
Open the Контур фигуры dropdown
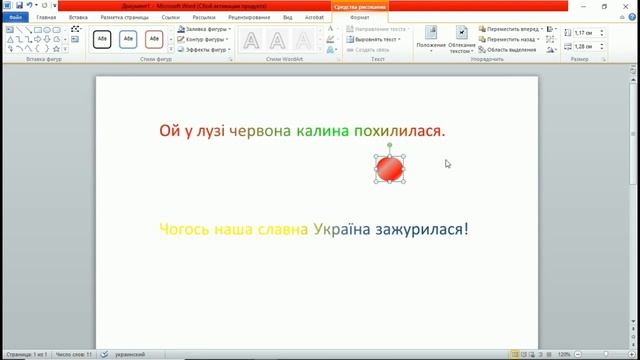click(x=203, y=39)
